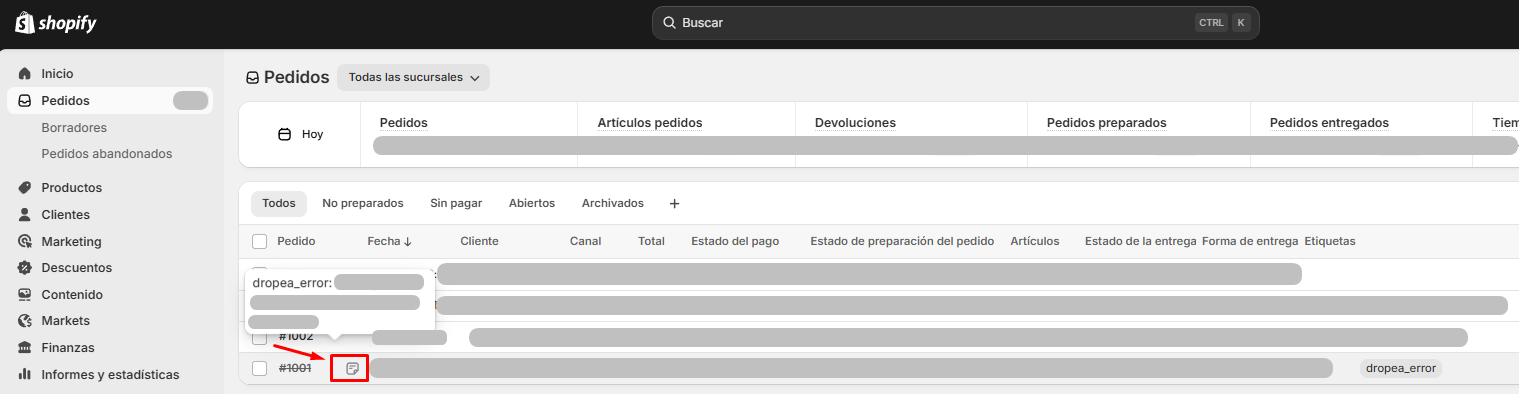Screen dimensions: 1519x394
Task: Open Pedidos abandonados link
Action: coord(107,154)
